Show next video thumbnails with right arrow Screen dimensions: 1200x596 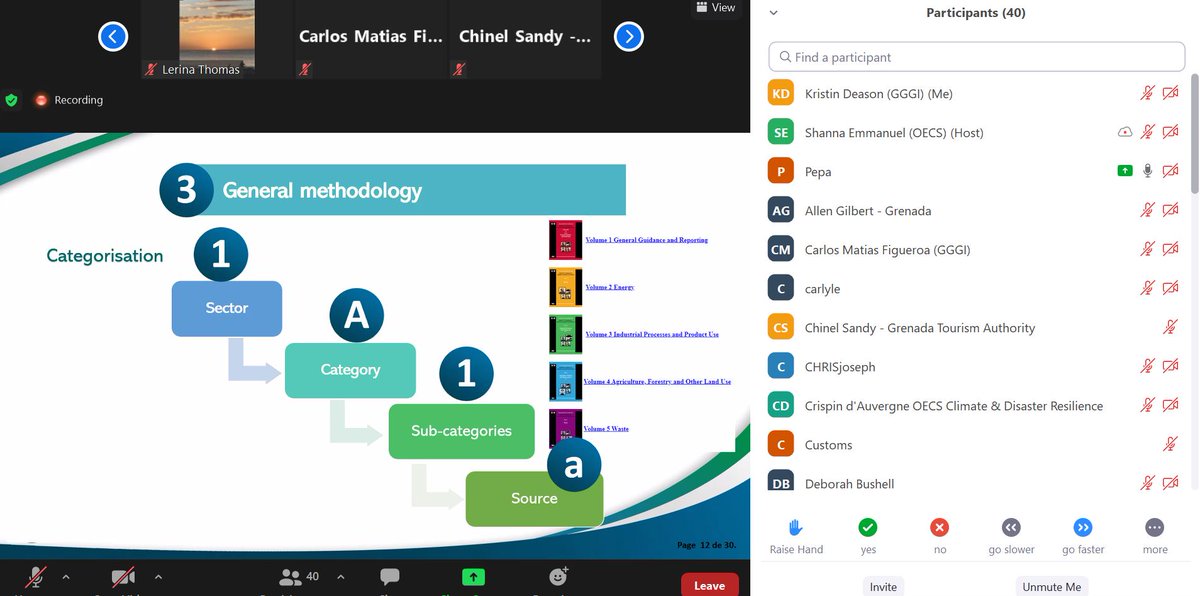click(x=628, y=37)
